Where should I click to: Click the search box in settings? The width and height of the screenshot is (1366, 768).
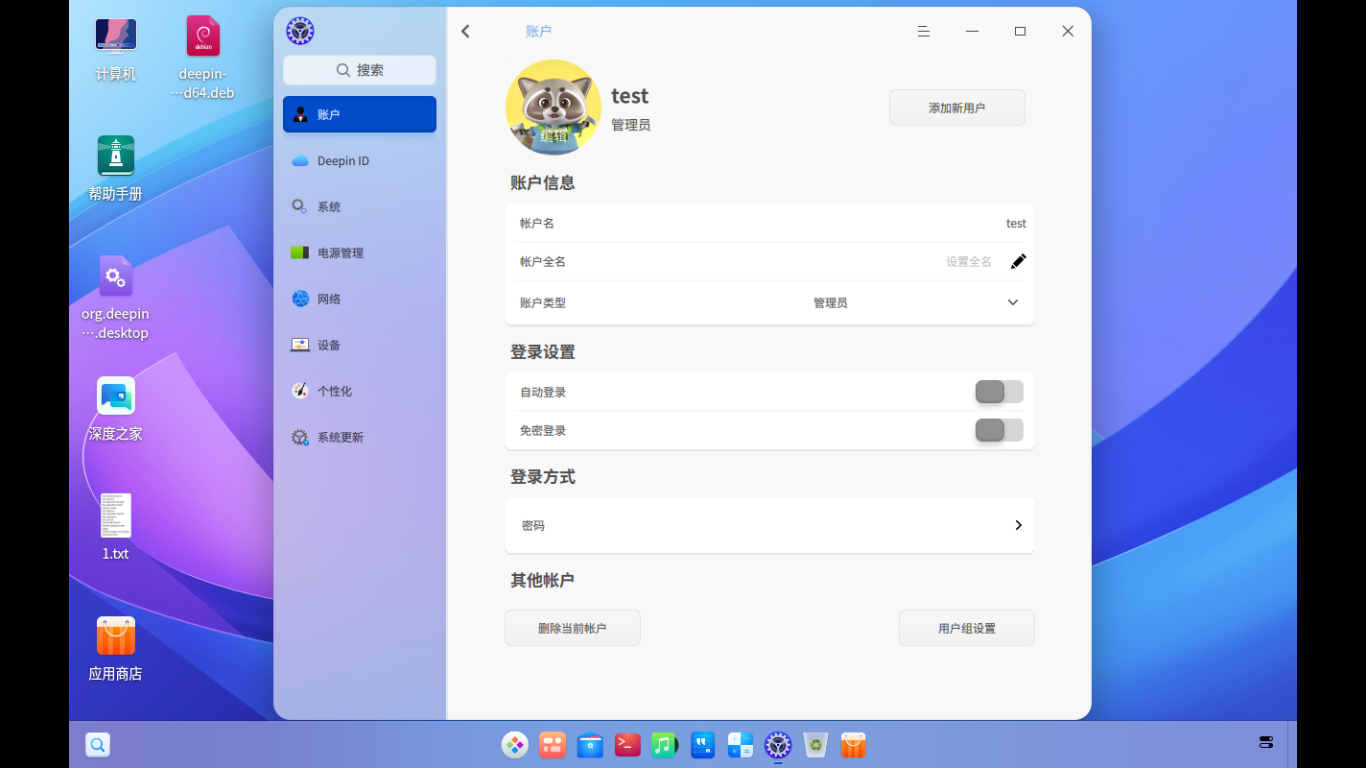pos(359,70)
